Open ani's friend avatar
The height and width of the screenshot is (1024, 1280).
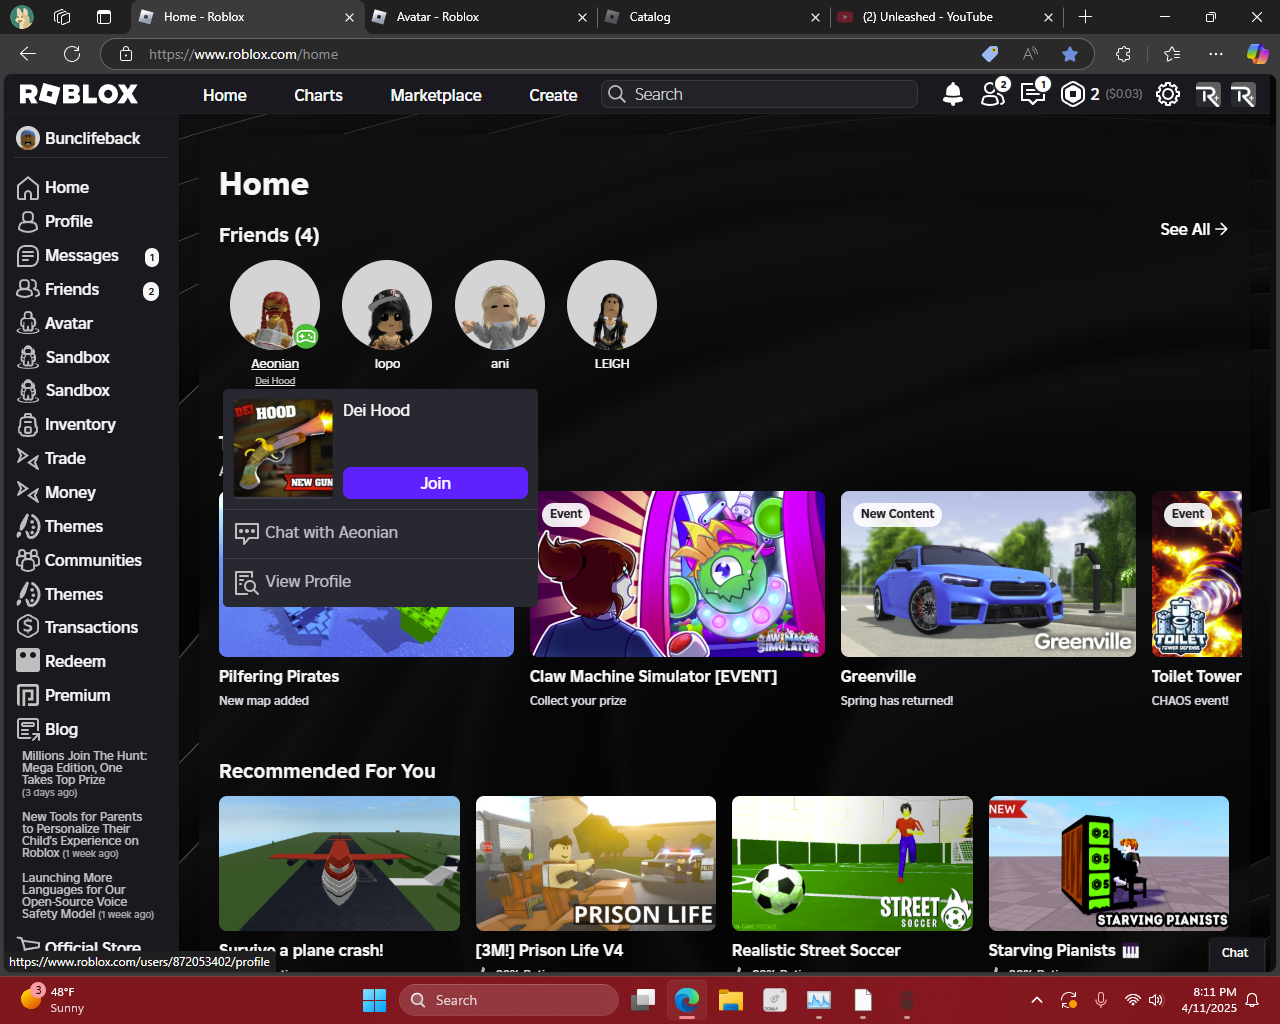click(500, 305)
